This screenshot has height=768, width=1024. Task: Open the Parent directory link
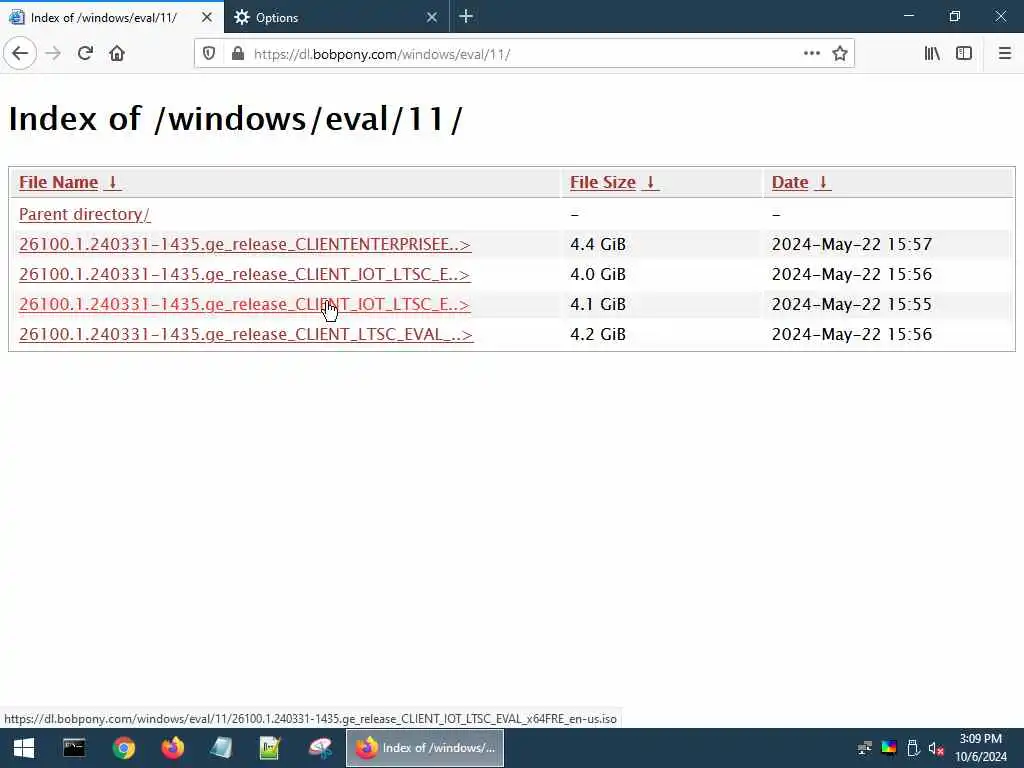84,214
